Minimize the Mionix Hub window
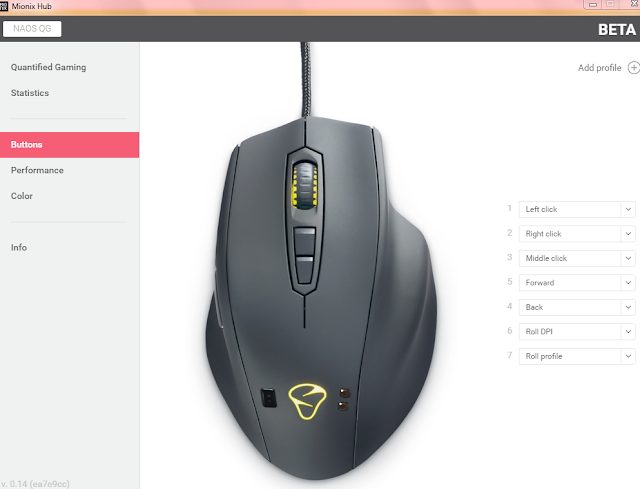Viewport: 640px width, 489px height. (x=593, y=4)
